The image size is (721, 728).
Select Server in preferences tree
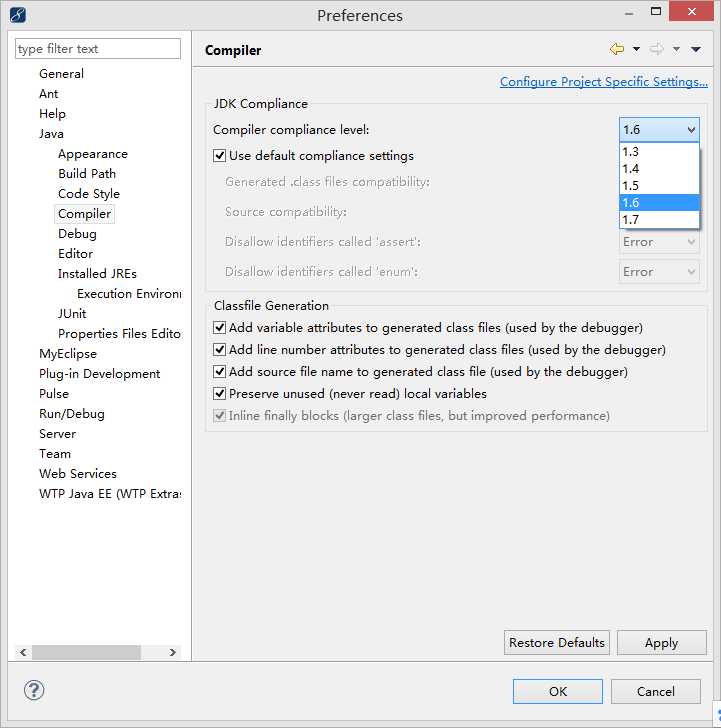tap(57, 434)
